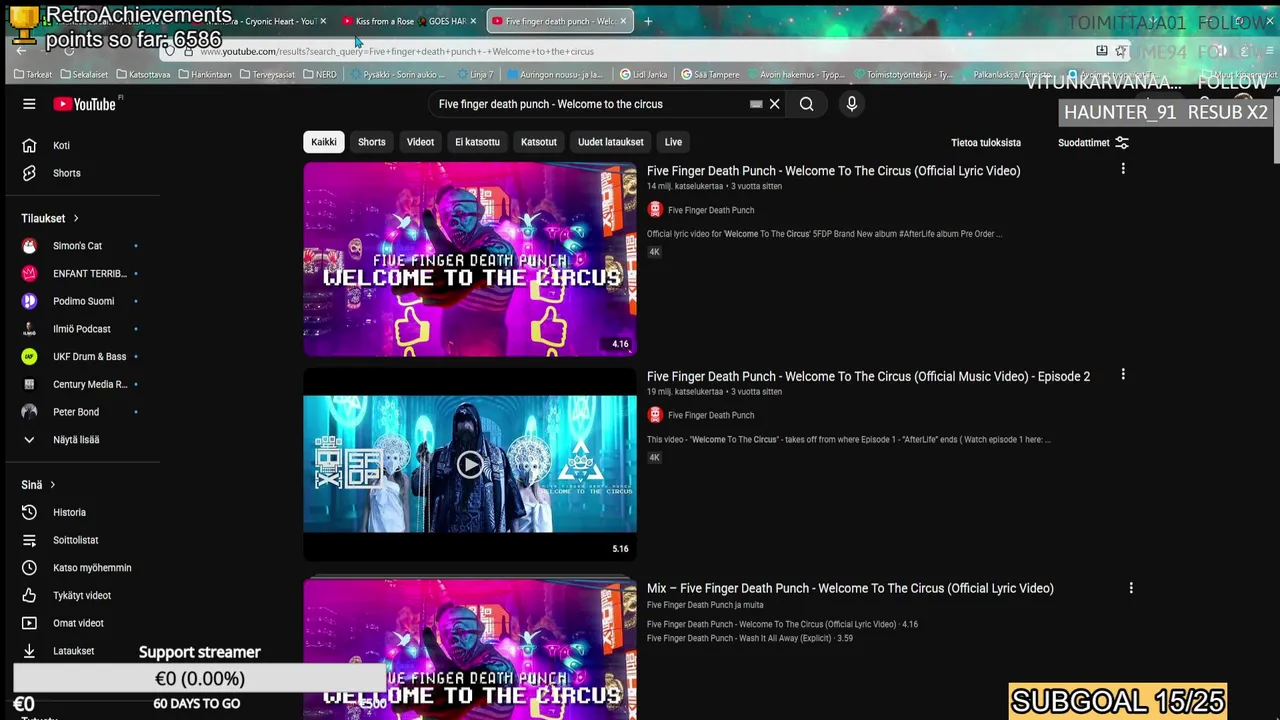Click the YouTube logo
The image size is (1280, 720).
[85, 104]
